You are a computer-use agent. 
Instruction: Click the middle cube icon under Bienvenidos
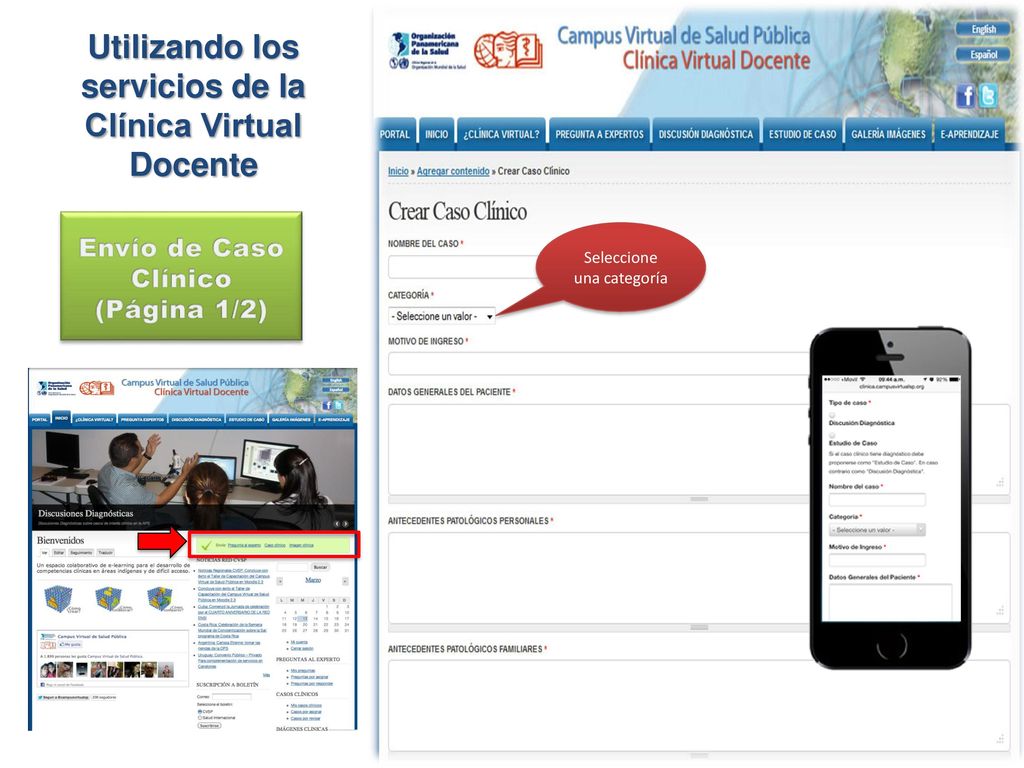tap(111, 599)
